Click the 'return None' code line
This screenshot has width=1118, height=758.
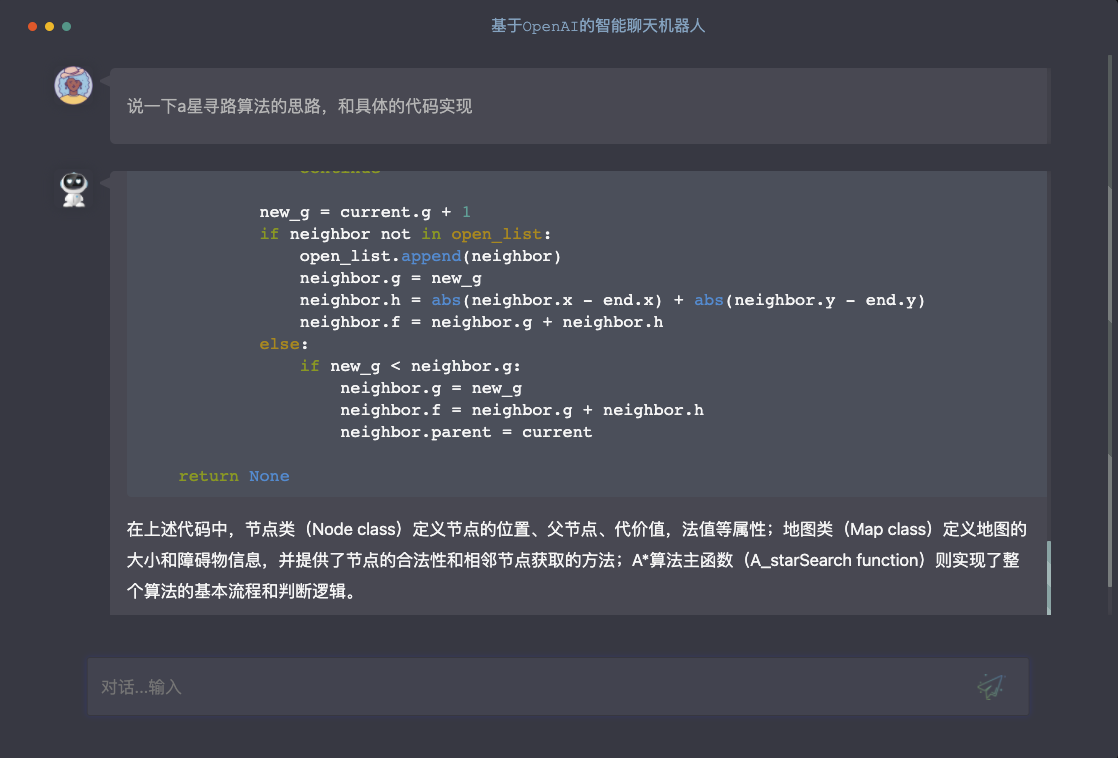(x=234, y=476)
